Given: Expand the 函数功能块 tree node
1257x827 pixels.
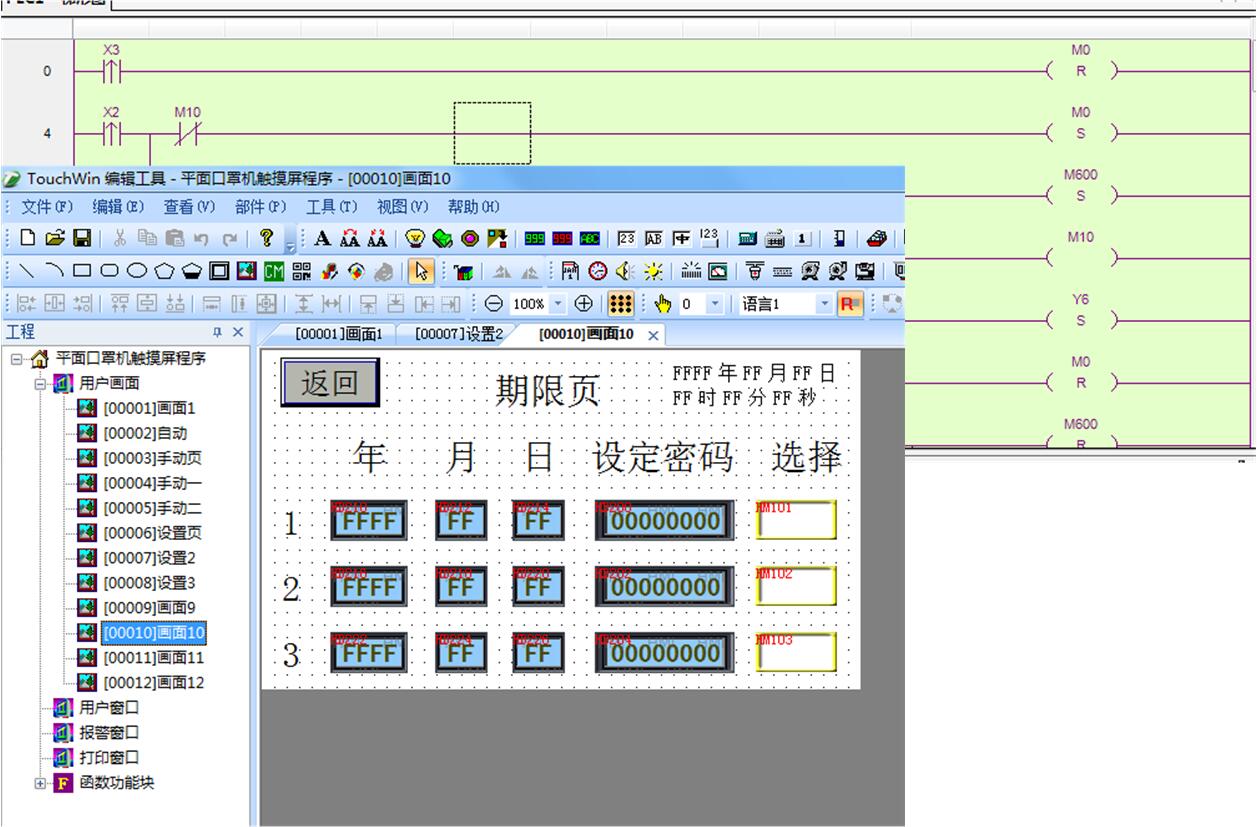Looking at the screenshot, I should tap(41, 783).
